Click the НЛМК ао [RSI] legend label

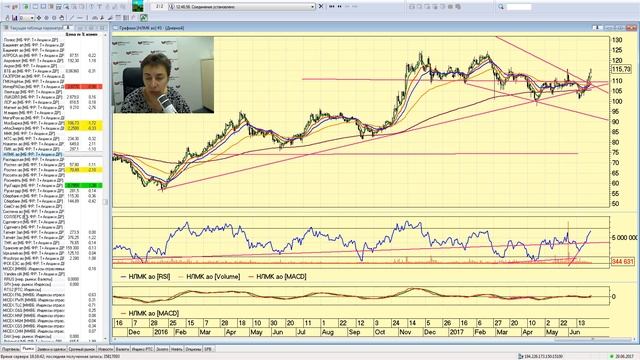[149, 276]
